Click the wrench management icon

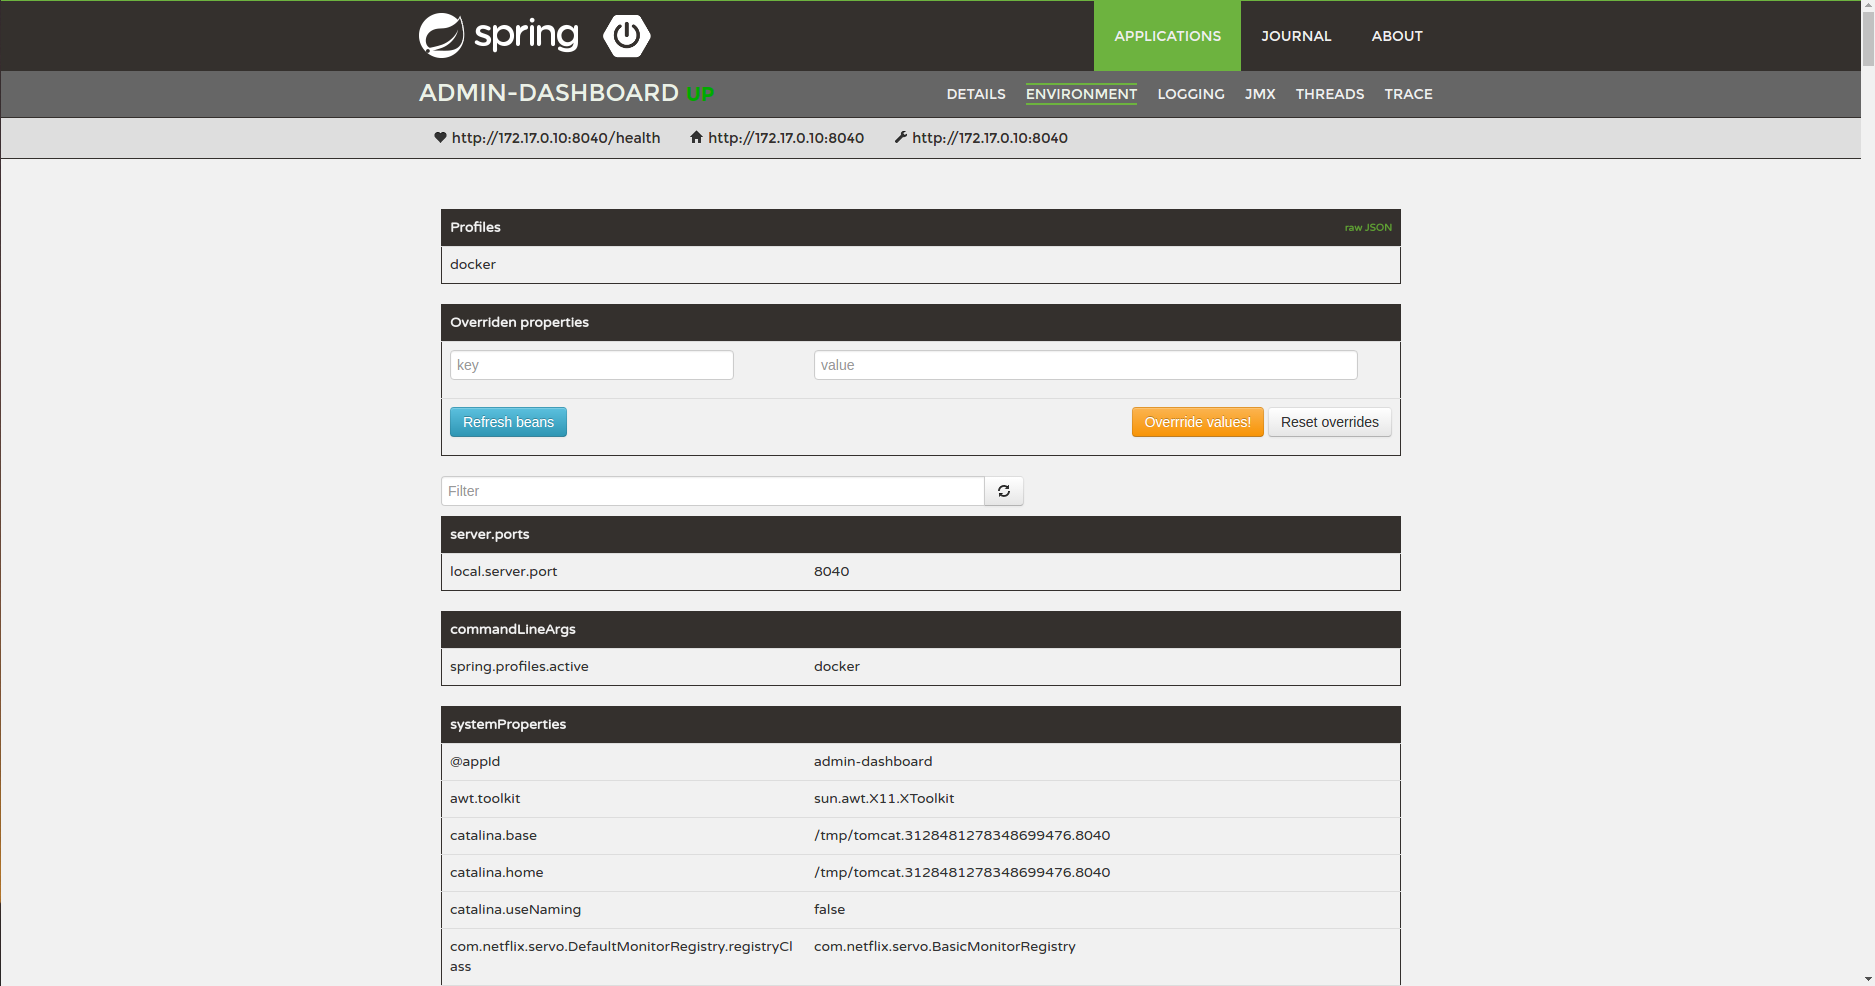click(900, 138)
